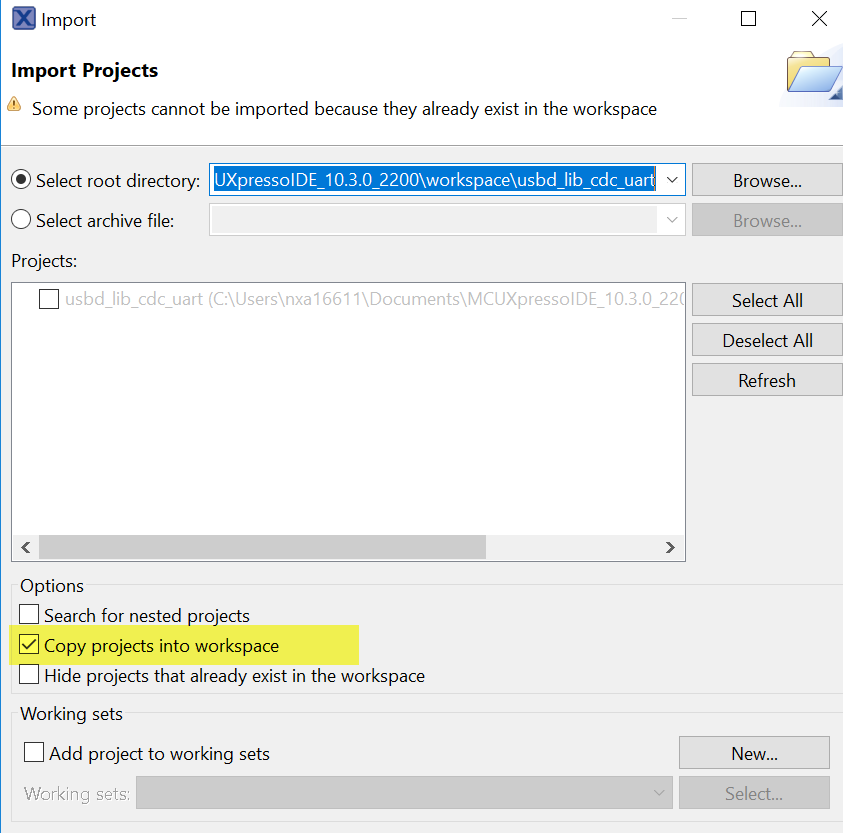843x833 pixels.
Task: Click Select All projects button
Action: click(767, 300)
